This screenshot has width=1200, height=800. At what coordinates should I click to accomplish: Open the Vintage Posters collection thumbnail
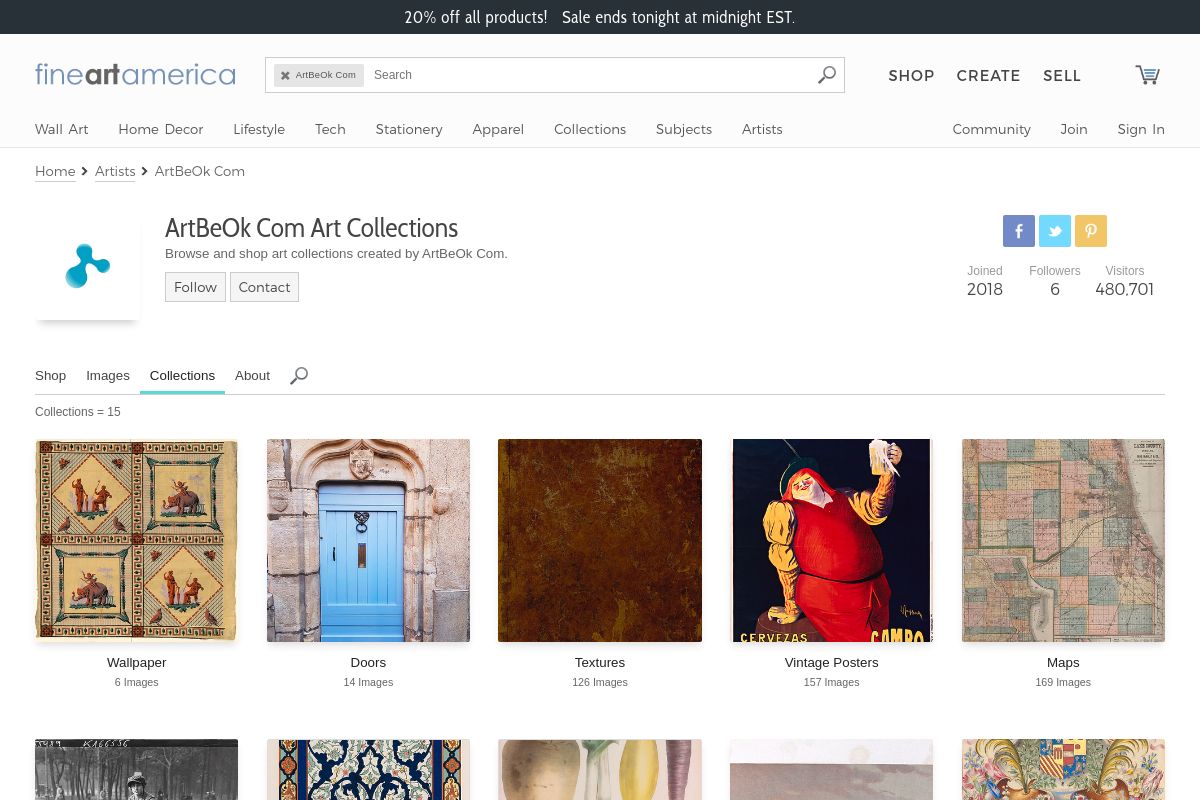pyautogui.click(x=832, y=540)
